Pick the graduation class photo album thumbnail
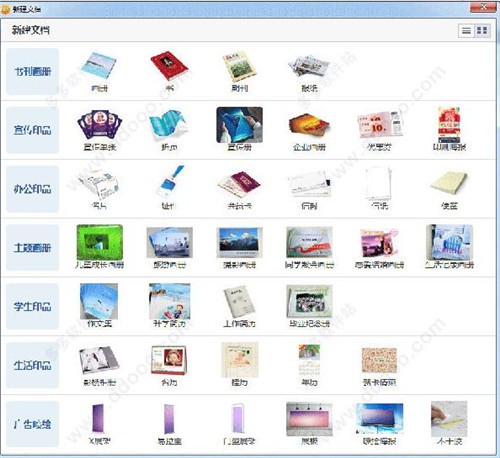 click(x=309, y=301)
